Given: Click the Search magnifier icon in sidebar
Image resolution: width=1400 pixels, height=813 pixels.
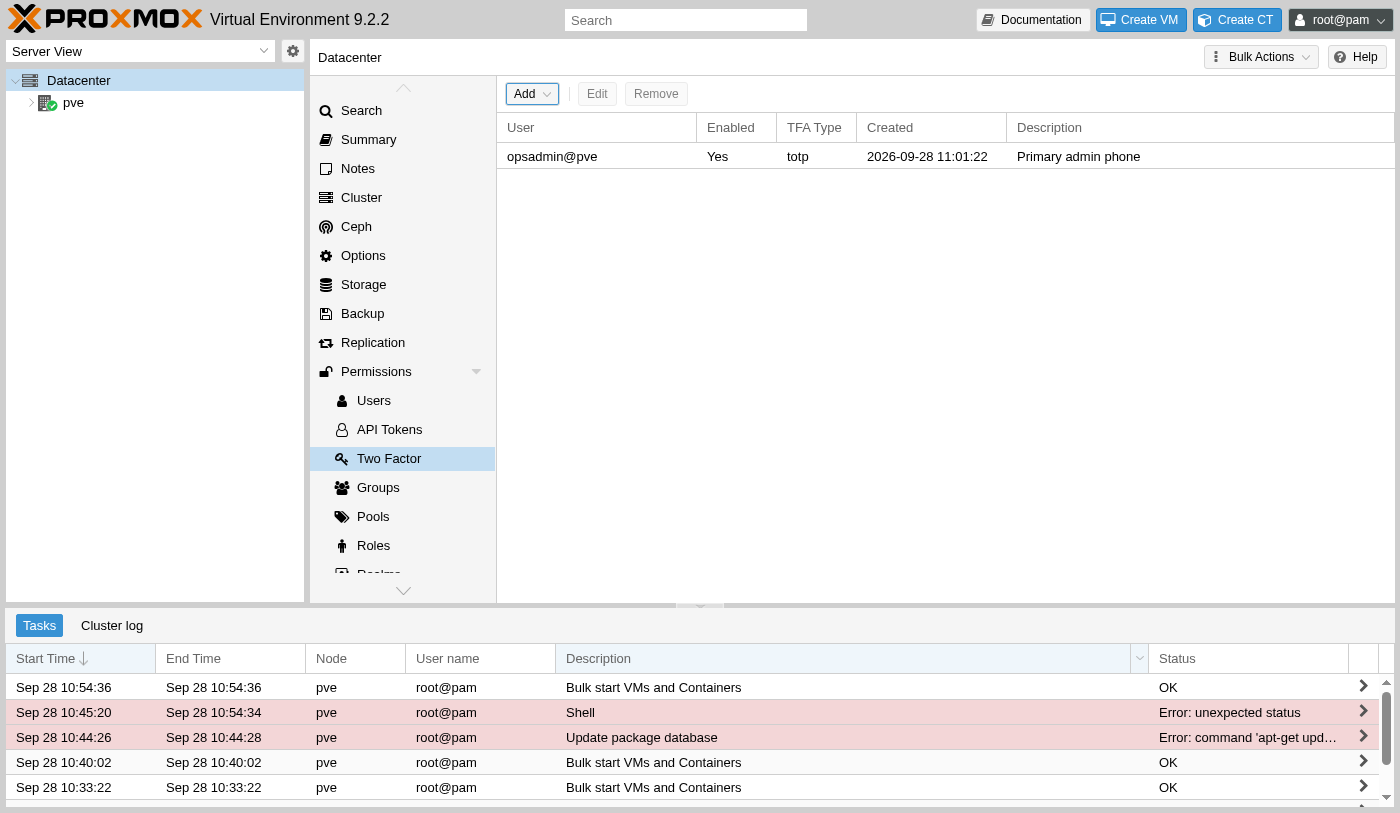Looking at the screenshot, I should point(326,111).
